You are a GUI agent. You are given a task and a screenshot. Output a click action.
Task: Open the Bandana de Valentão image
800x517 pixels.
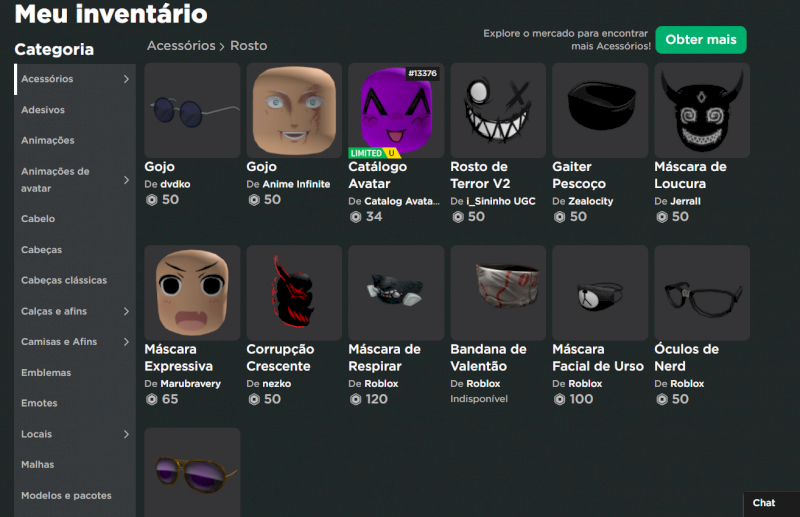click(x=498, y=292)
